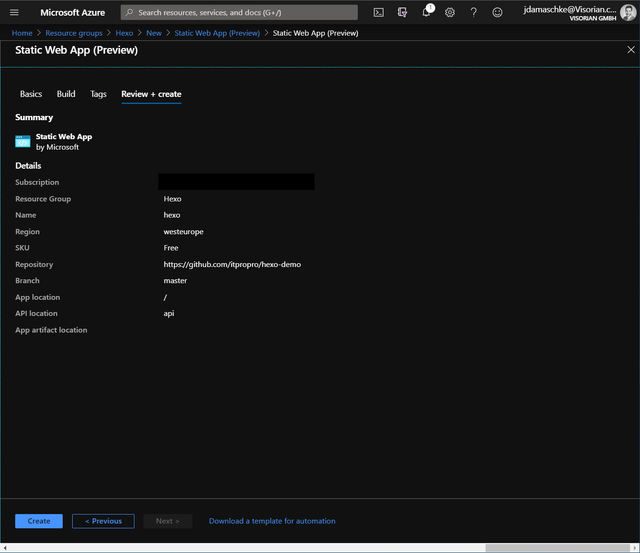This screenshot has height=553, width=640.
Task: Click the Previous button
Action: pos(103,521)
